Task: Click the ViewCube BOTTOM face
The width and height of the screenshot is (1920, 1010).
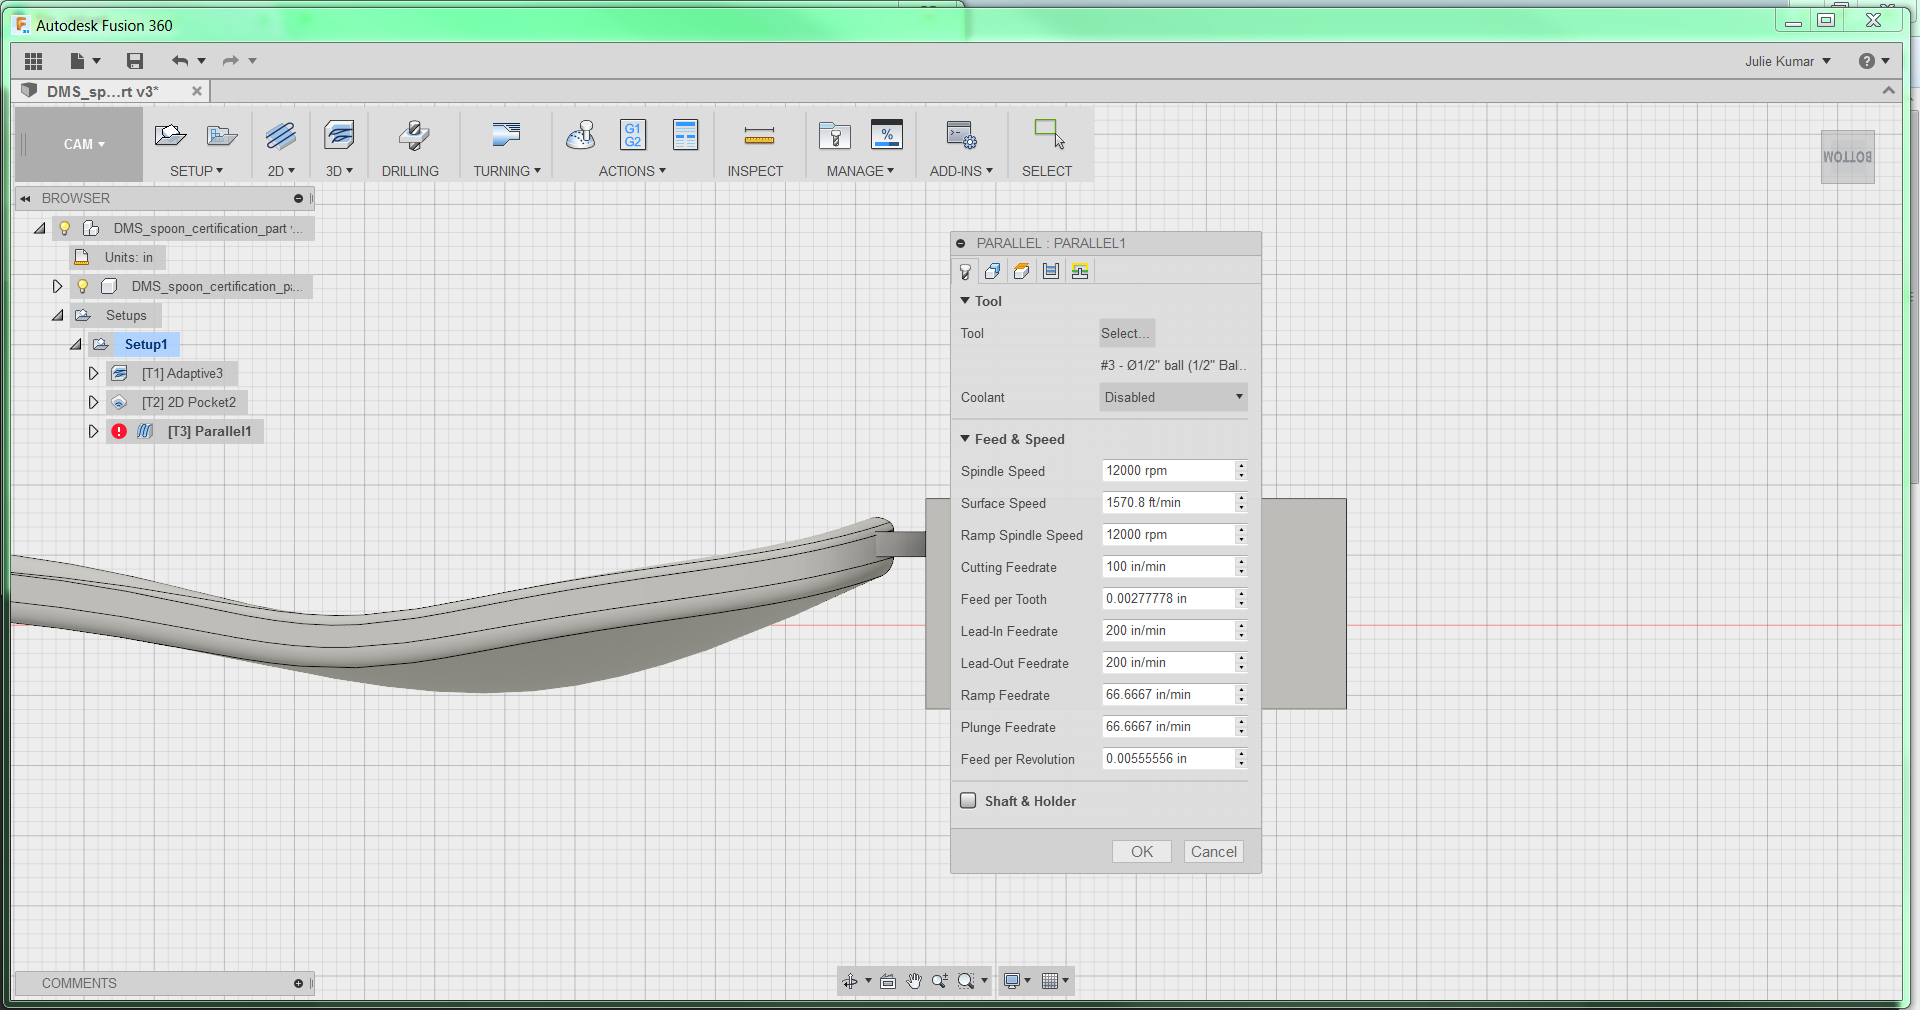Action: pos(1847,157)
